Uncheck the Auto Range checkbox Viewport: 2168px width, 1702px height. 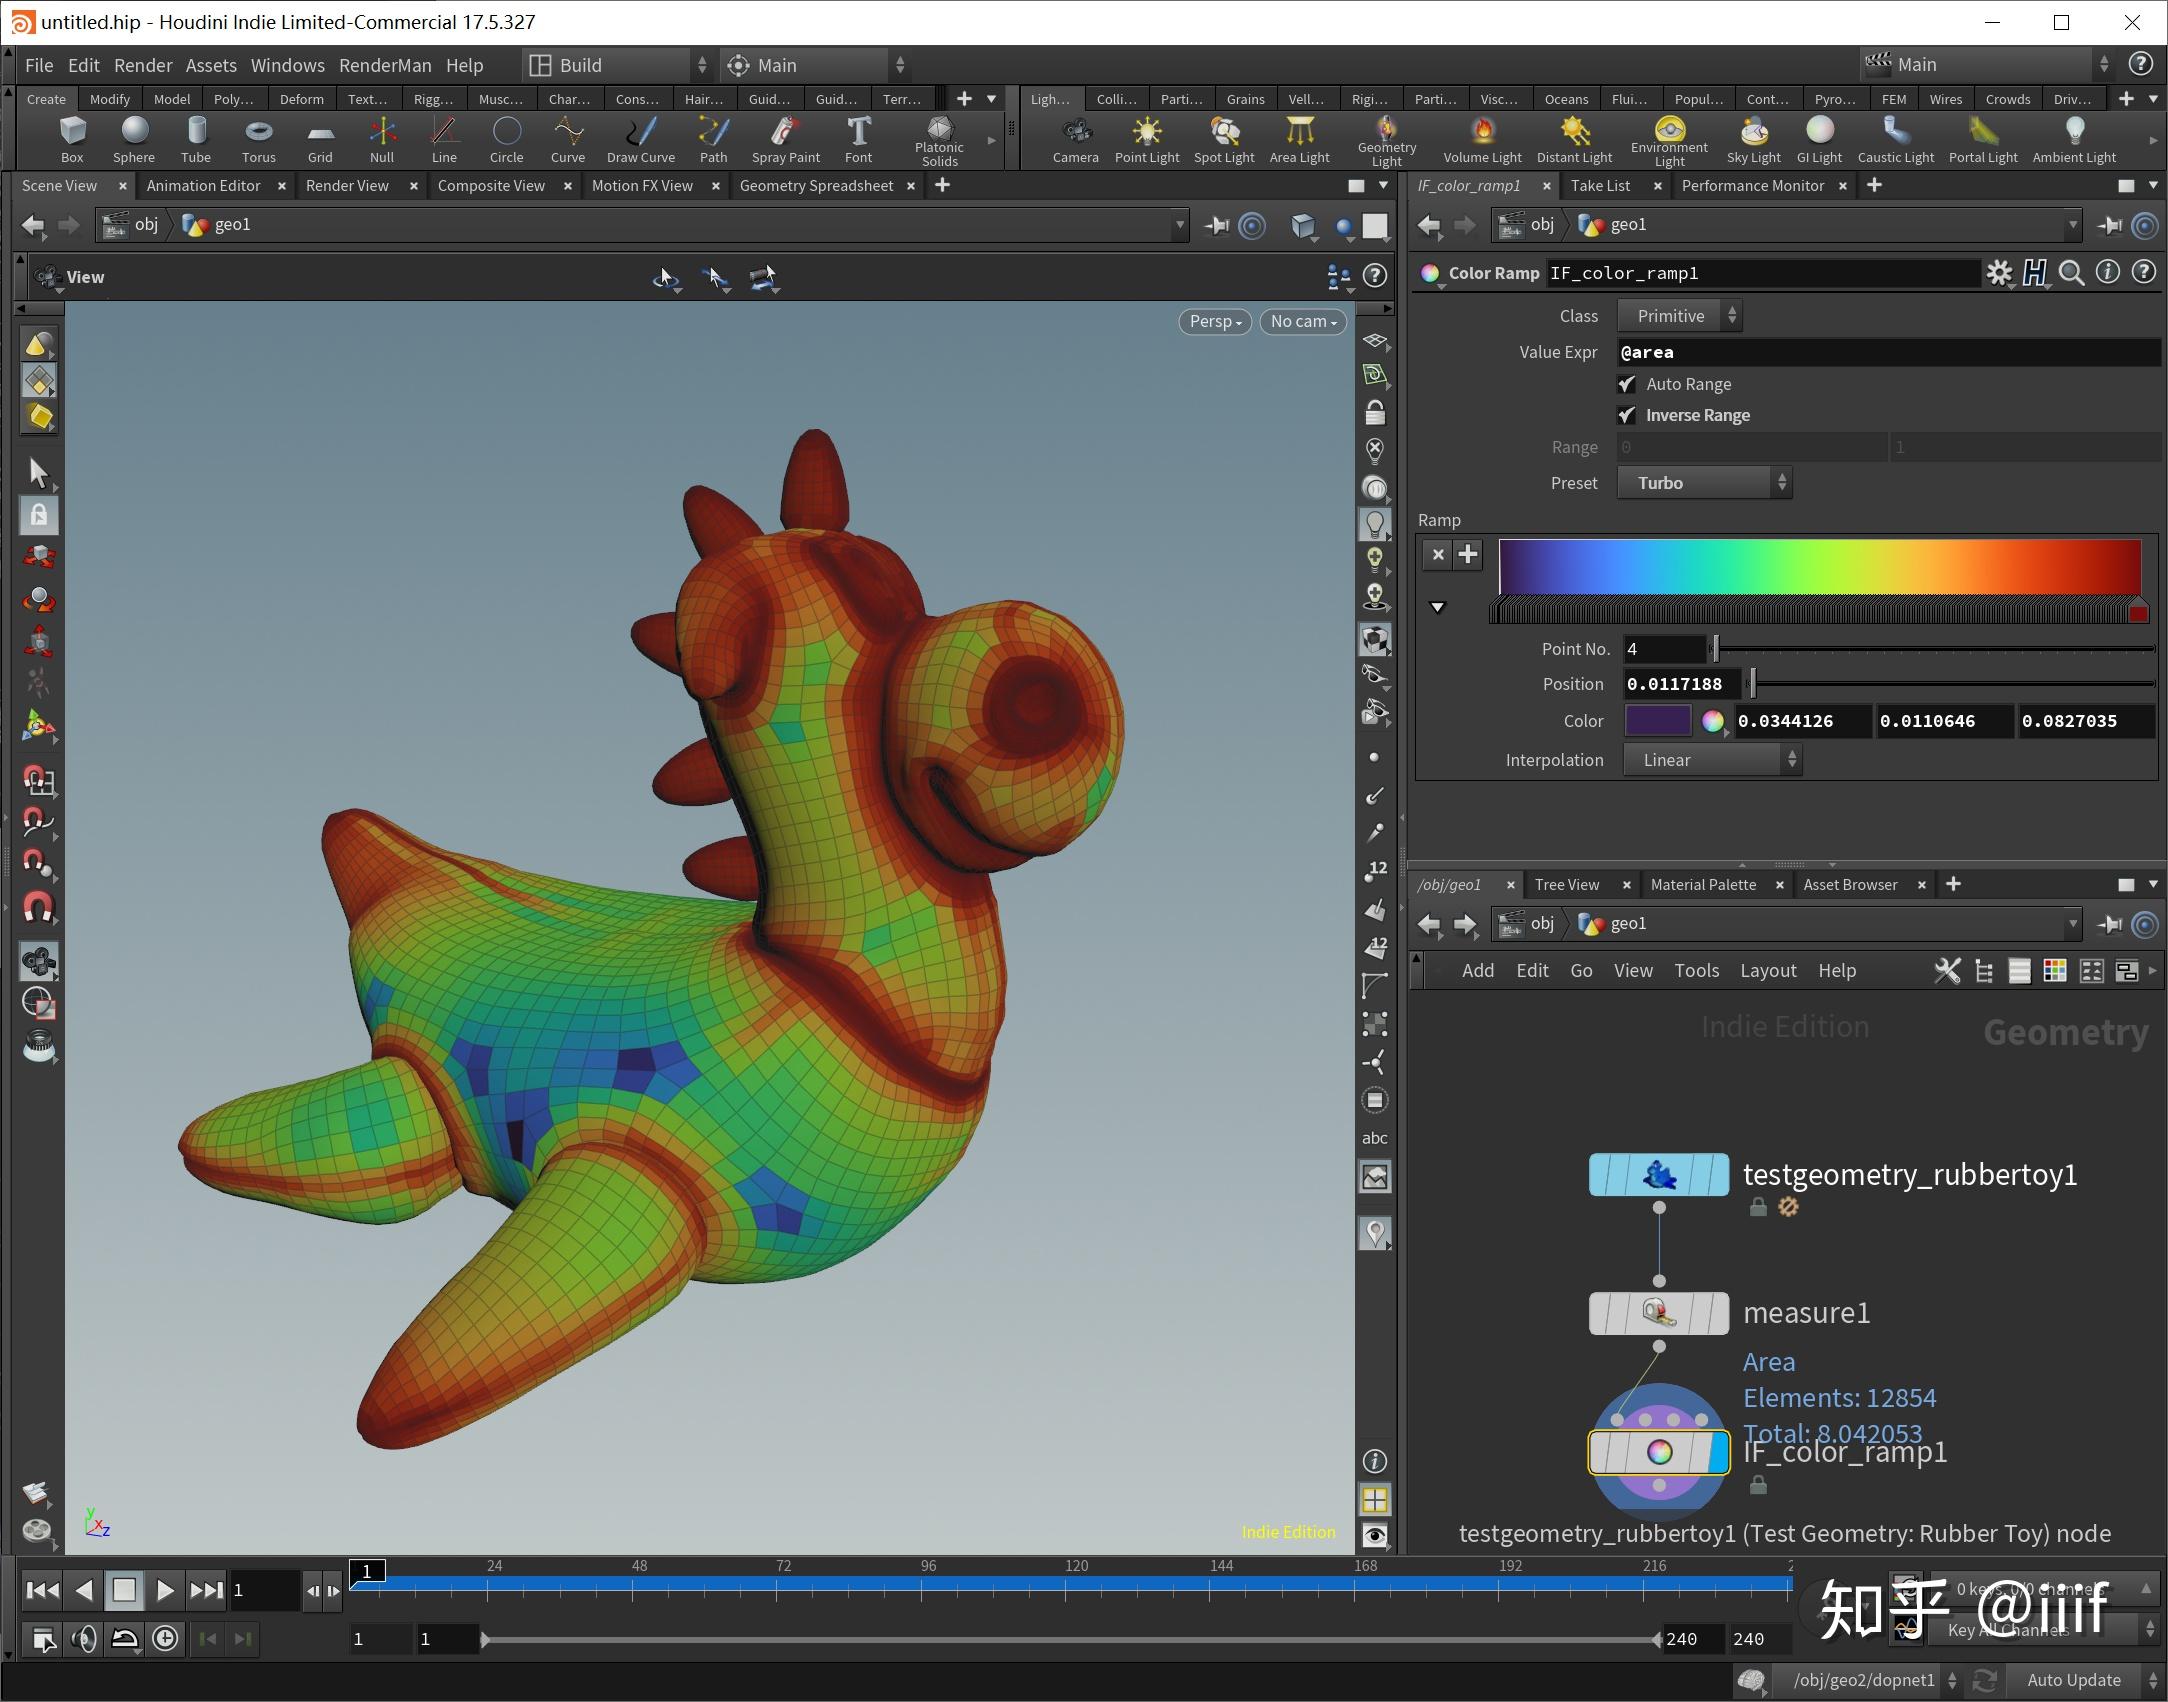(1627, 384)
